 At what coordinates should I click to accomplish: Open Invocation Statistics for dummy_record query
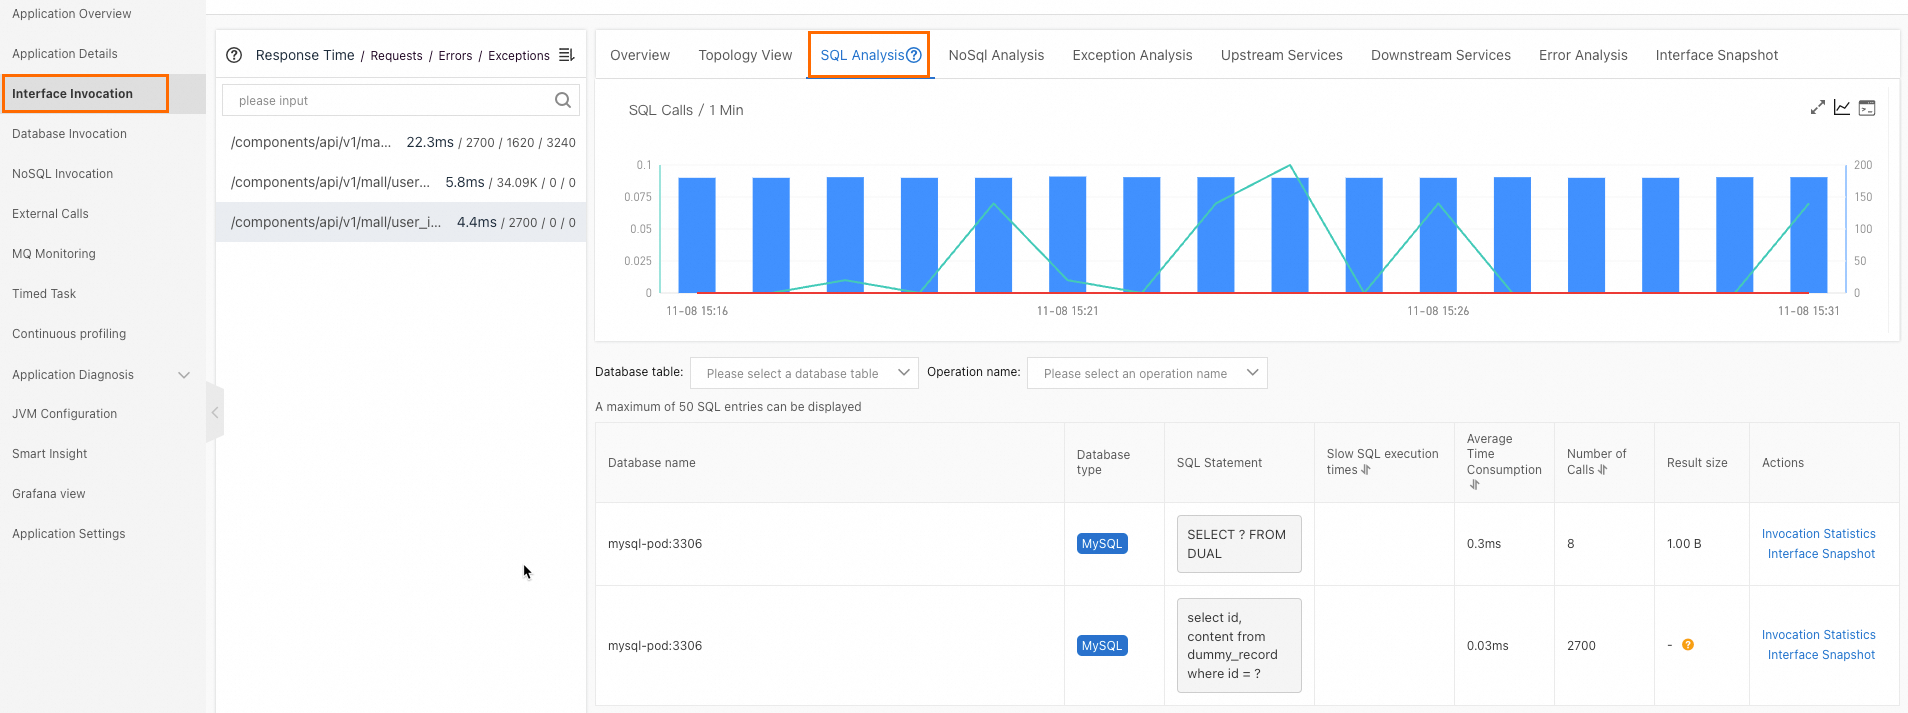coord(1818,635)
